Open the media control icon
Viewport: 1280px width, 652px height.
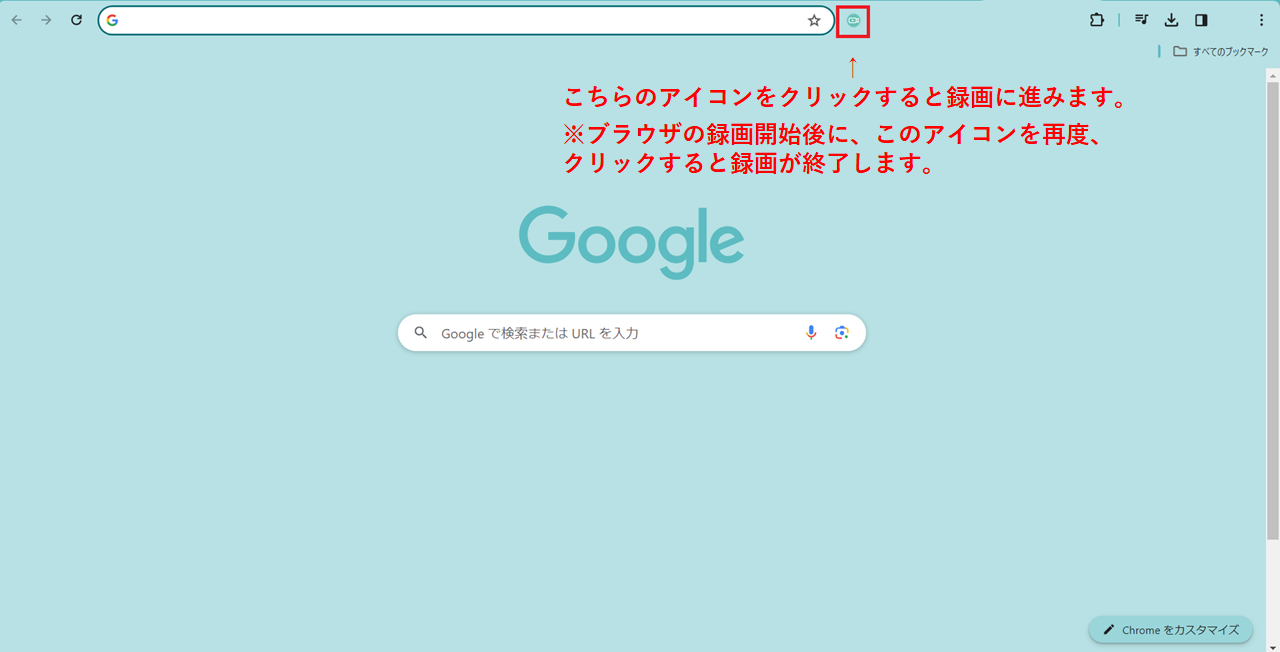[1142, 20]
